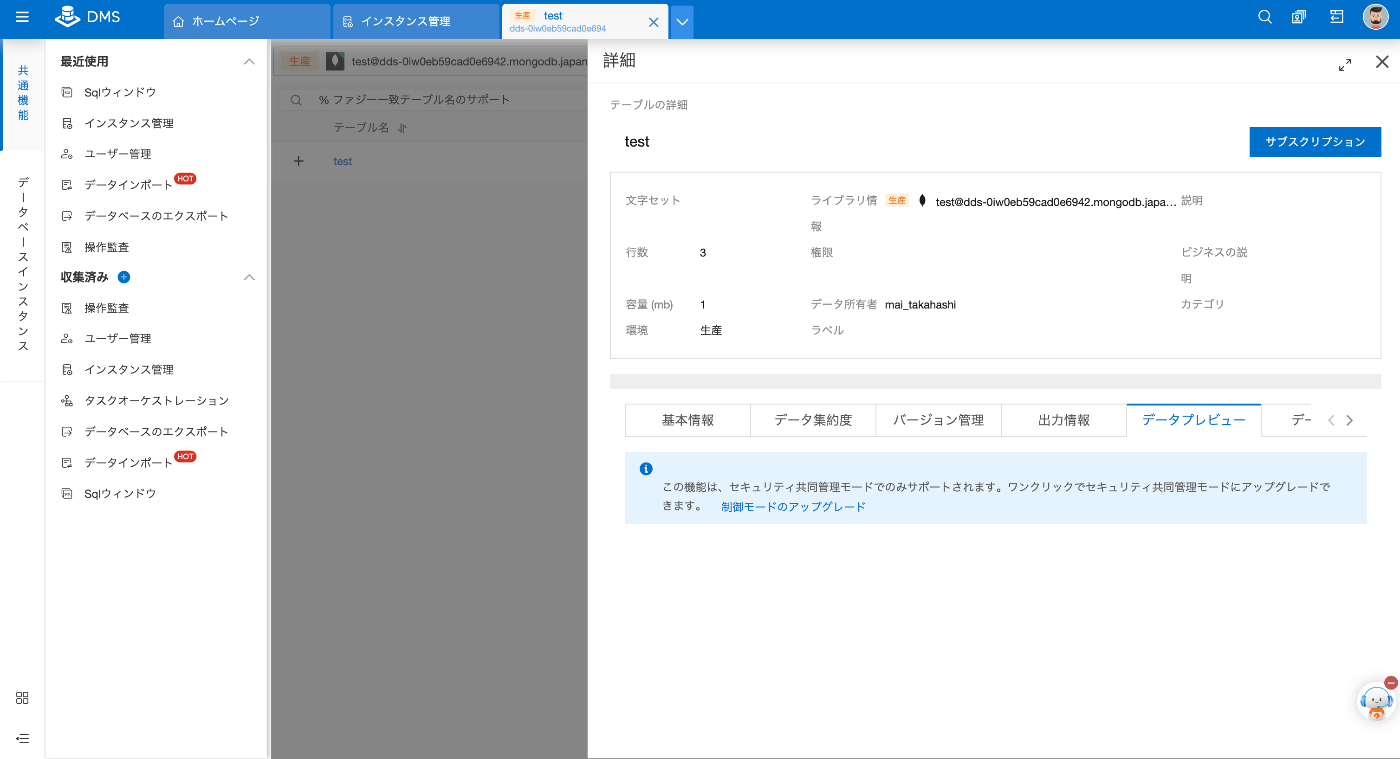The height and width of the screenshot is (759, 1400).
Task: Open Sqlウィンドウ under 最近使用
Action: (x=120, y=92)
